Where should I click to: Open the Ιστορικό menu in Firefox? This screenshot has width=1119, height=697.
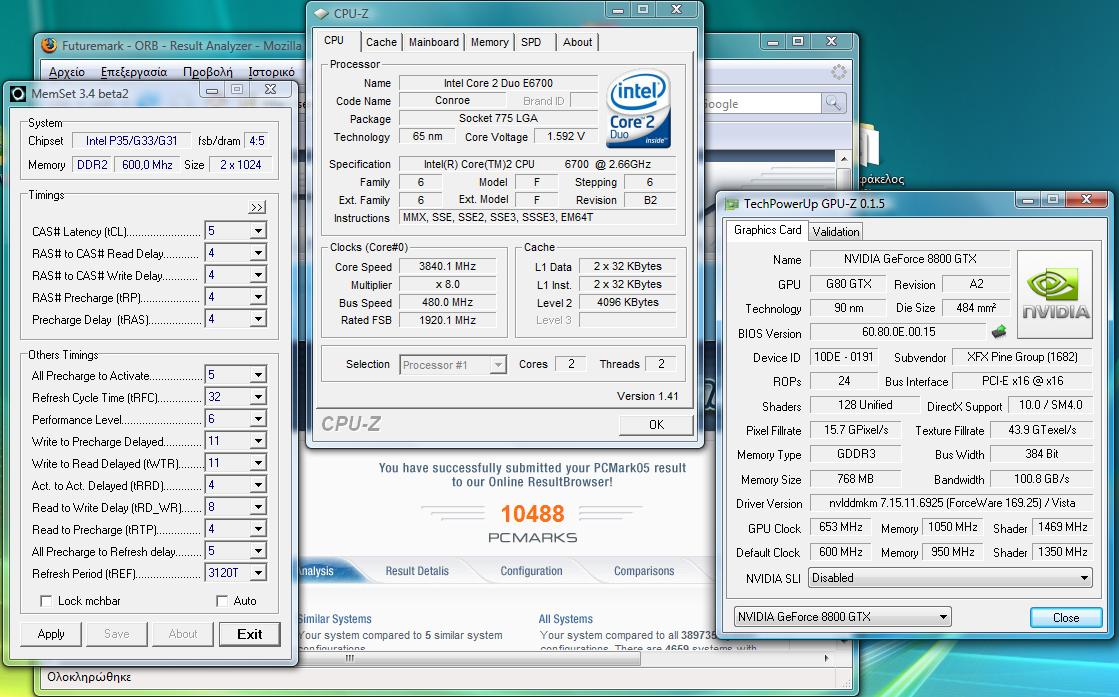click(x=271, y=72)
